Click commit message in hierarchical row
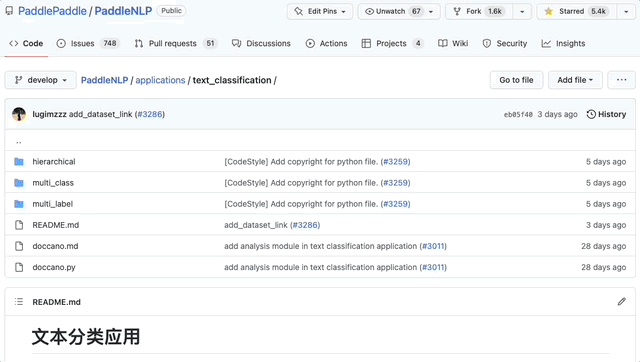The height and width of the screenshot is (362, 640). tap(301, 162)
